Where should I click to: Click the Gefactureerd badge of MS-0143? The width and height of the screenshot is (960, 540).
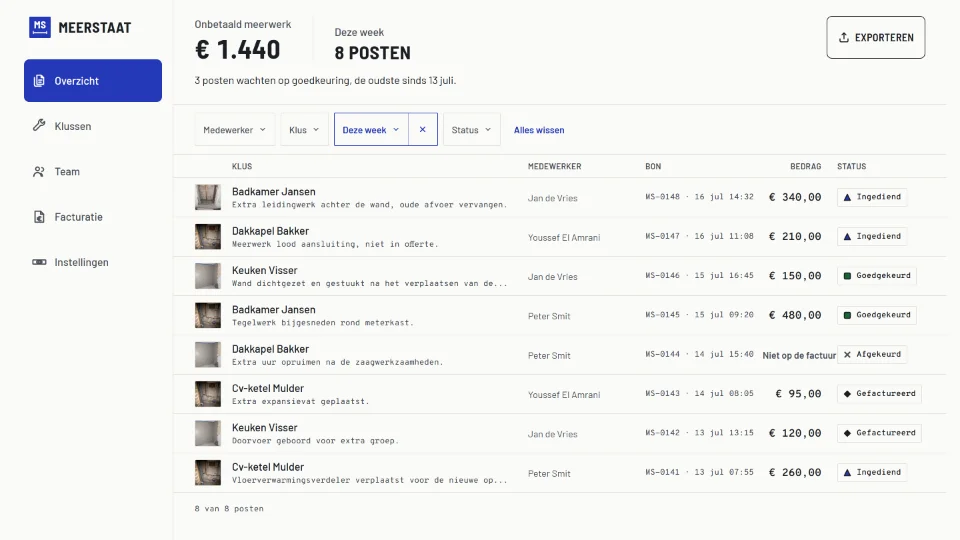pos(879,394)
